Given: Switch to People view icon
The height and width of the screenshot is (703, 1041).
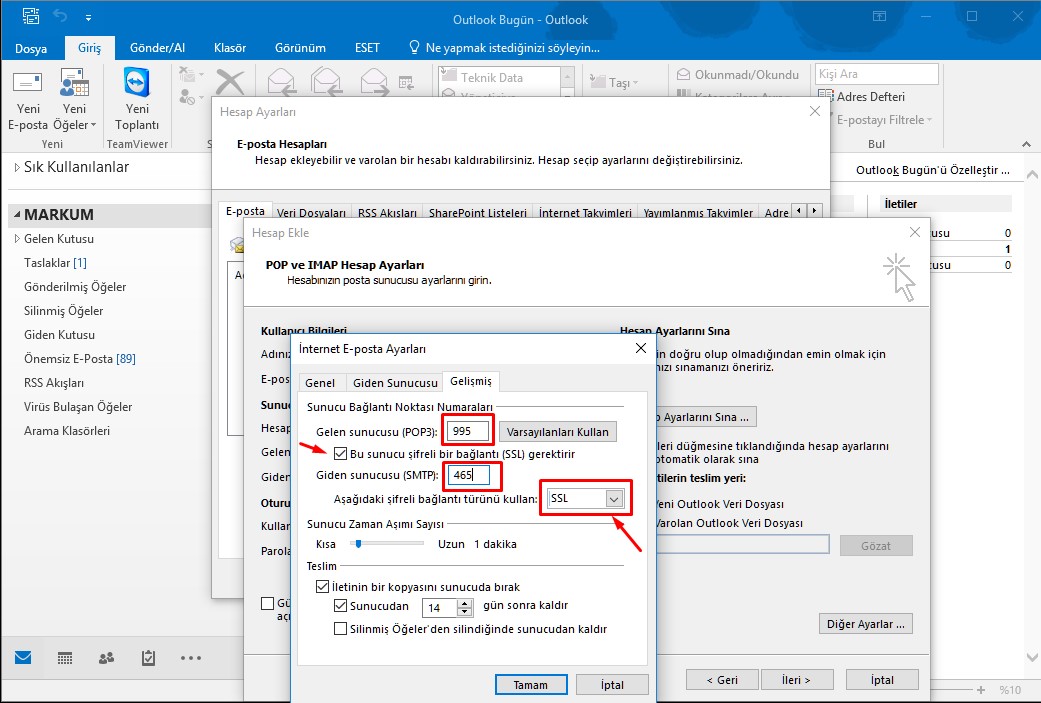Looking at the screenshot, I should point(106,658).
